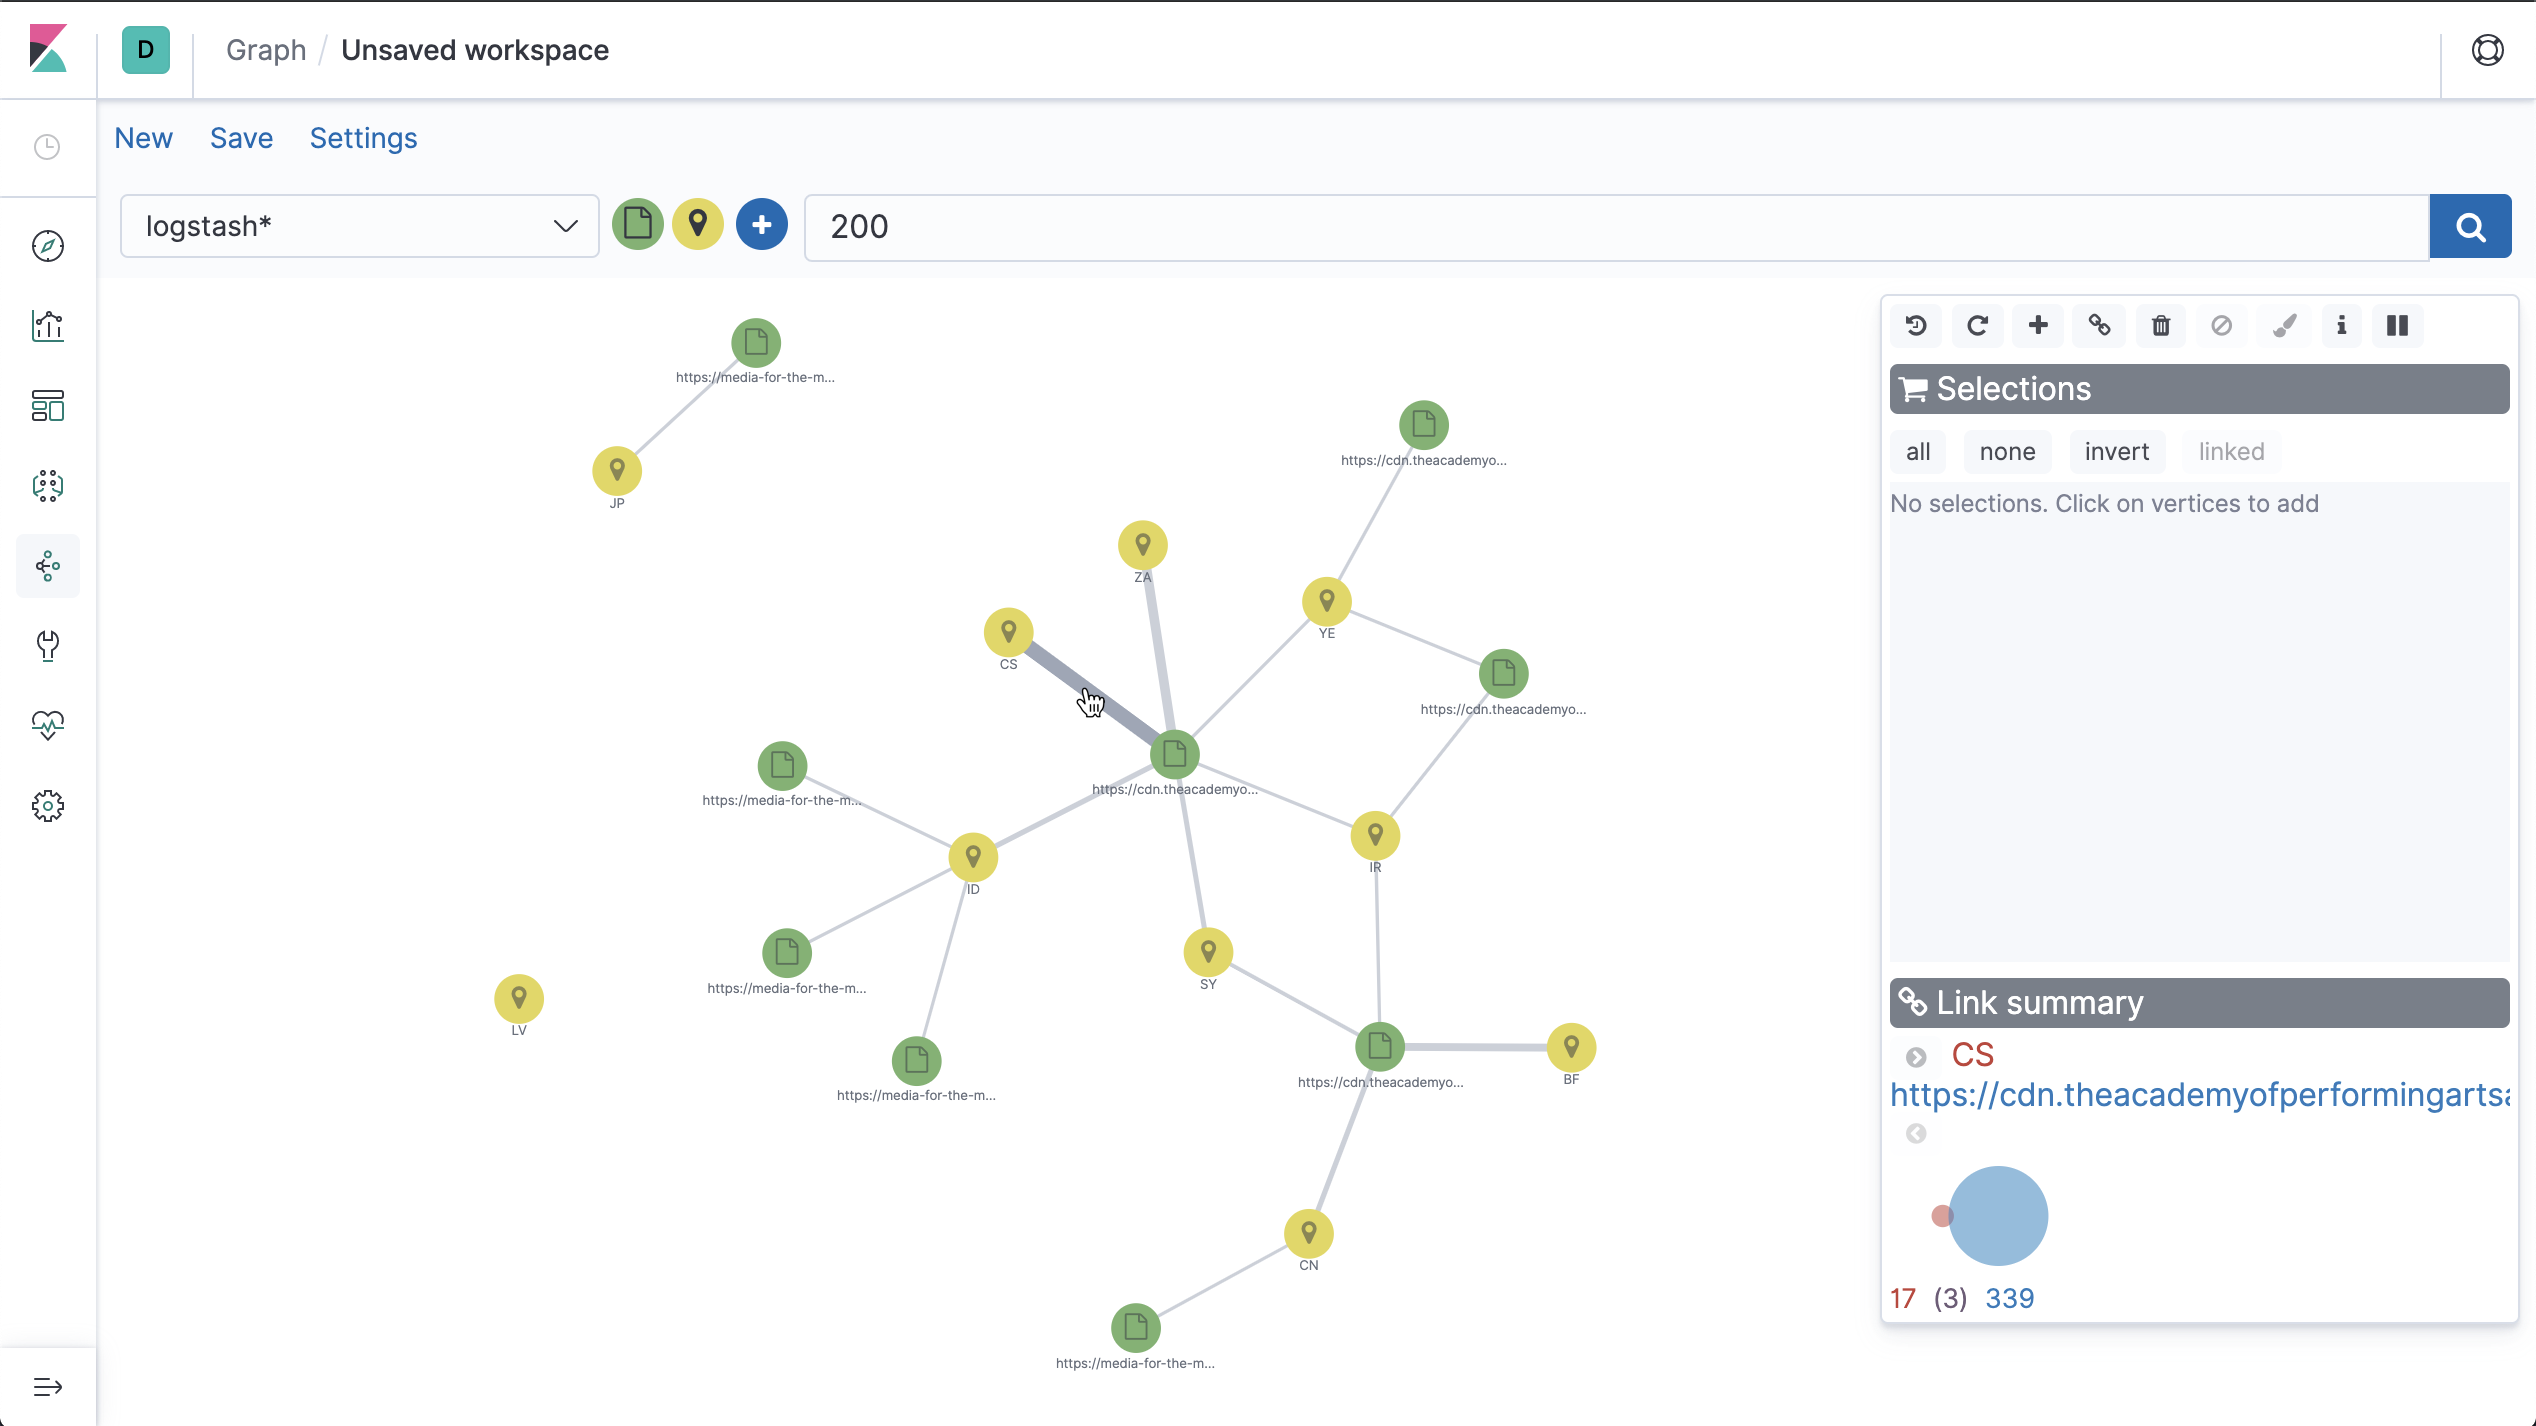Click the invert selection button
This screenshot has height=1426, width=2536.
click(x=2116, y=452)
